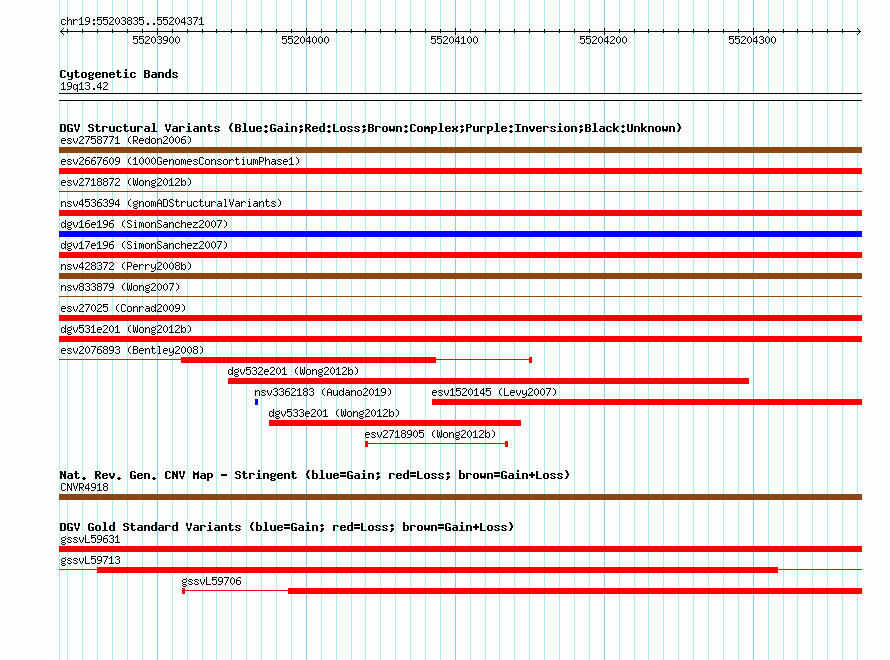
Task: Select variant label nsv4536394 (gnomADStructuralVariants)
Action: pos(171,203)
